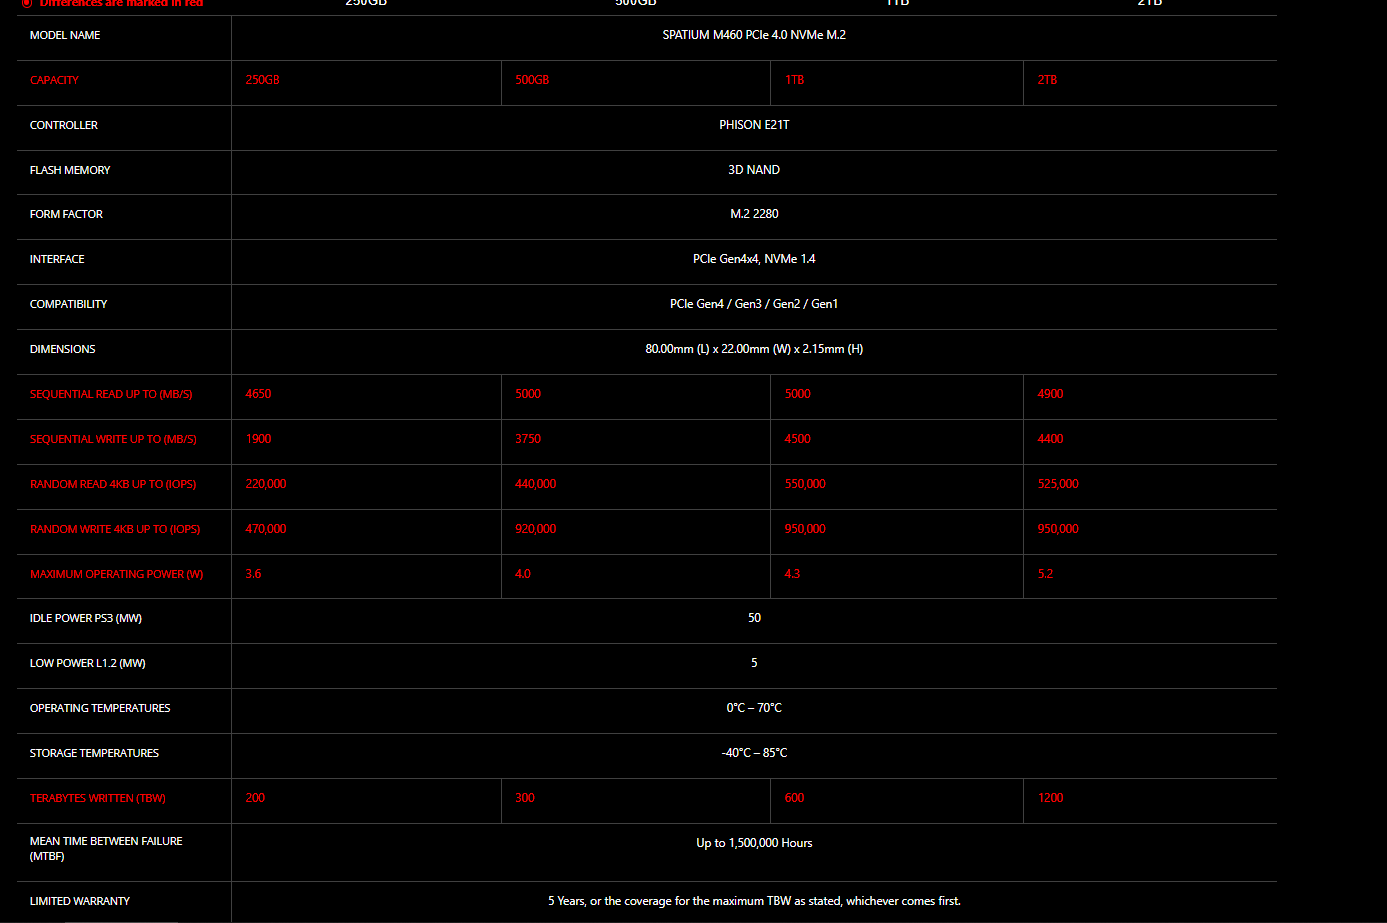Click the M.2 2280 form factor value
The width and height of the screenshot is (1387, 923).
[754, 214]
